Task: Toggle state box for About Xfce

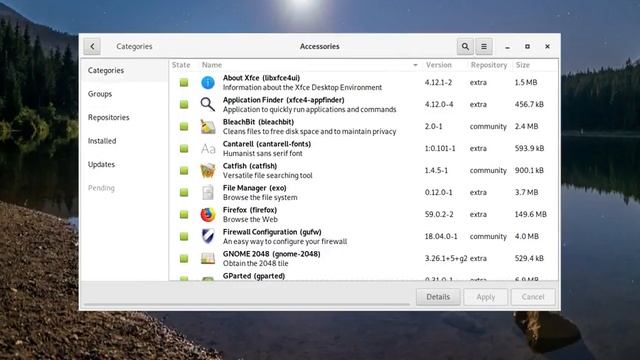Action: point(184,82)
